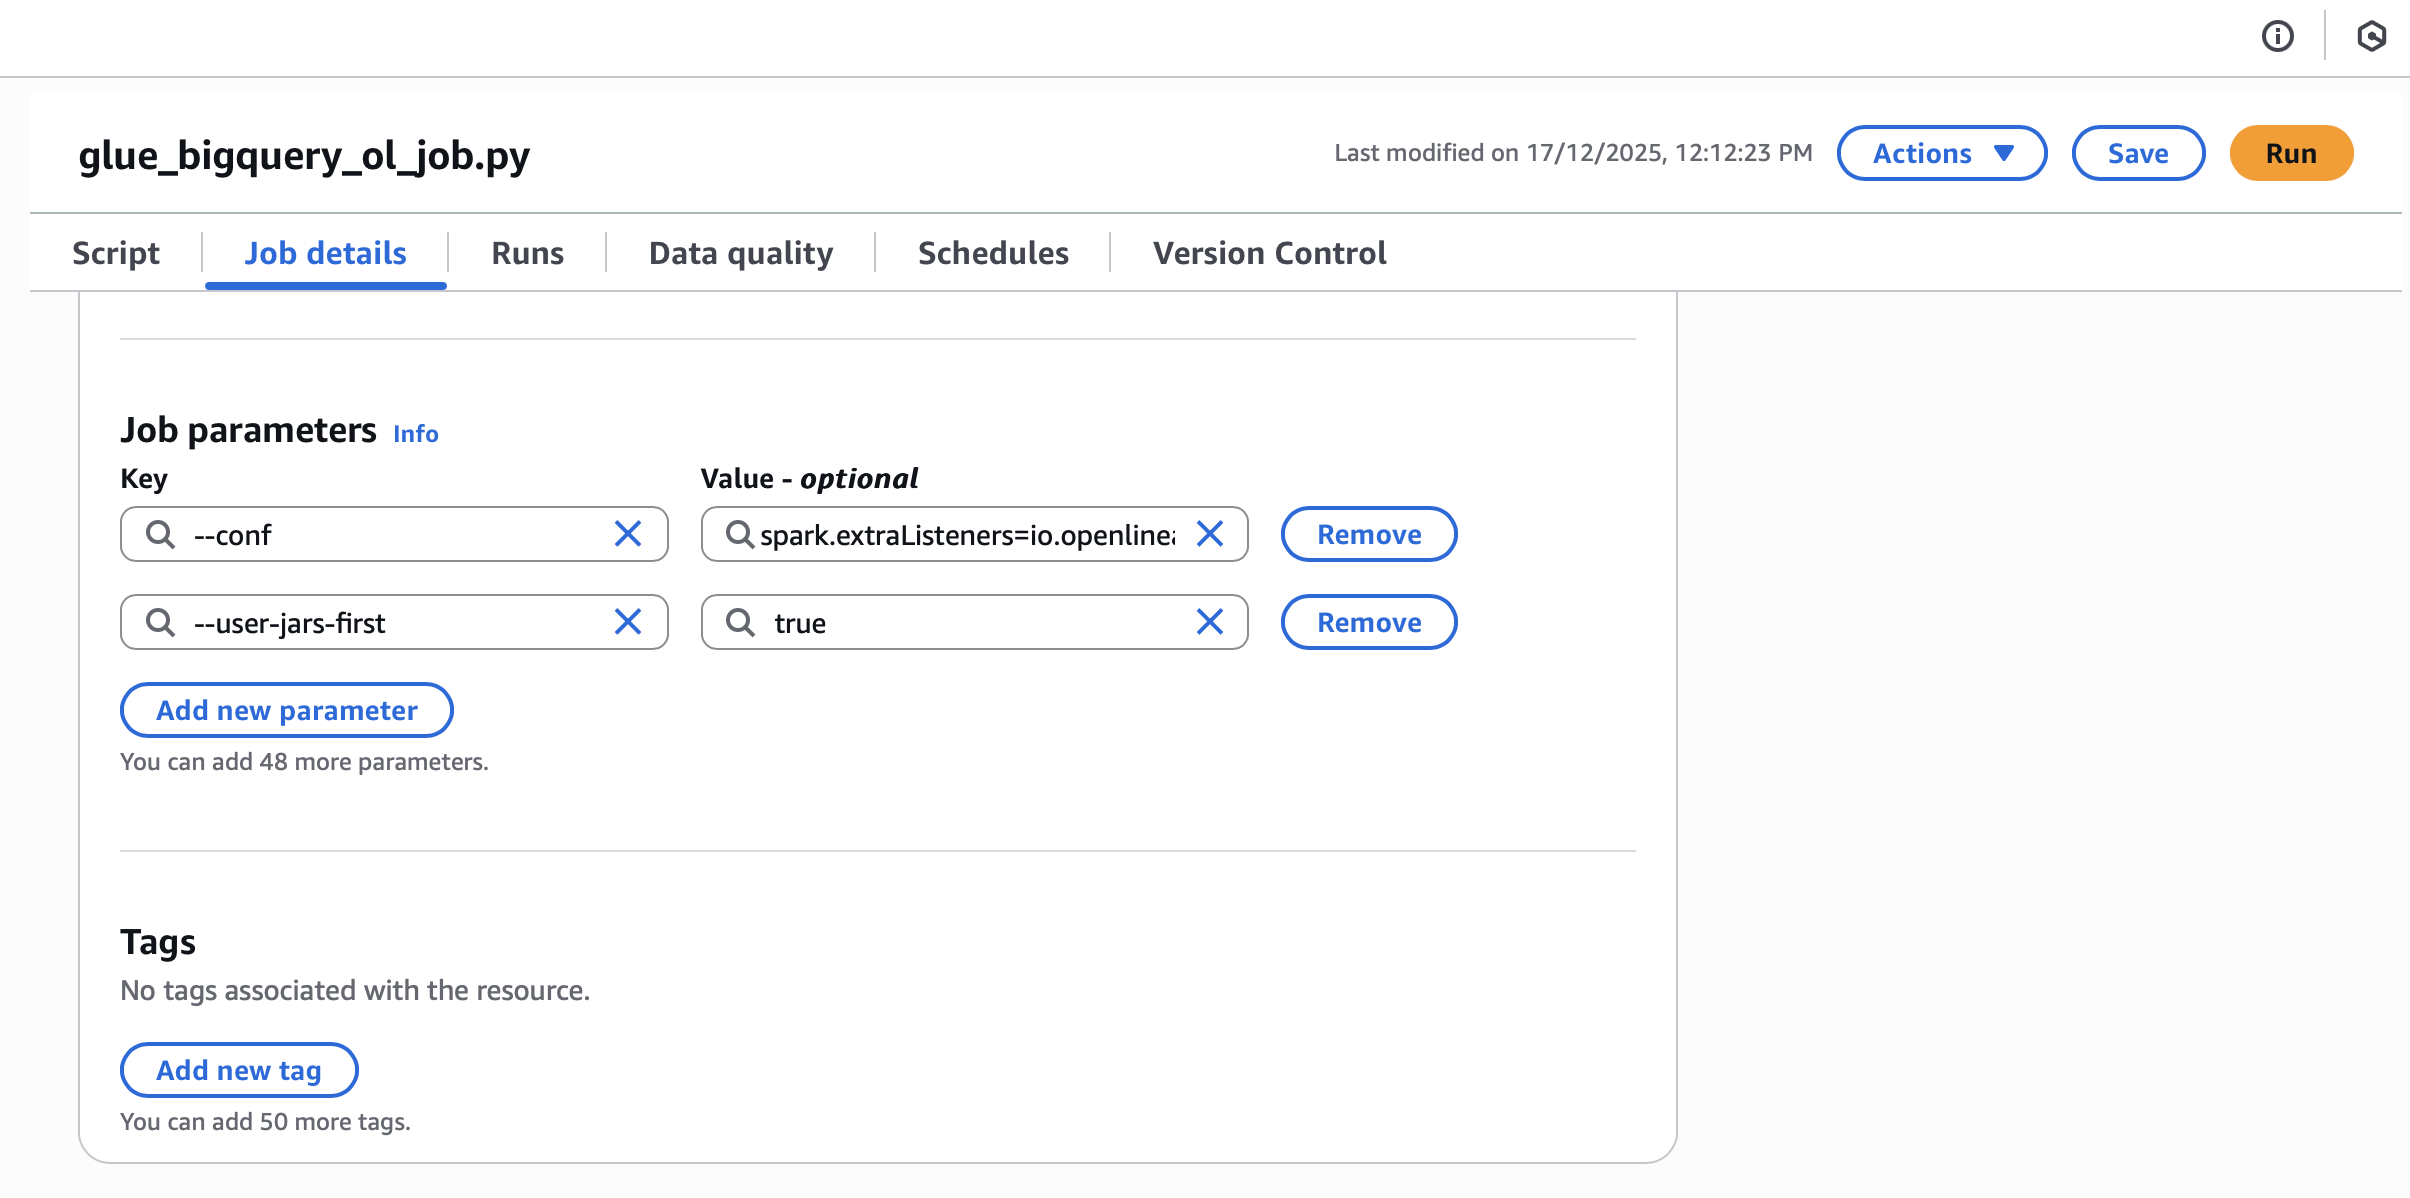Viewport: 2410px width, 1198px height.
Task: Click search icon in spark.extraListeners value field
Action: [x=740, y=534]
